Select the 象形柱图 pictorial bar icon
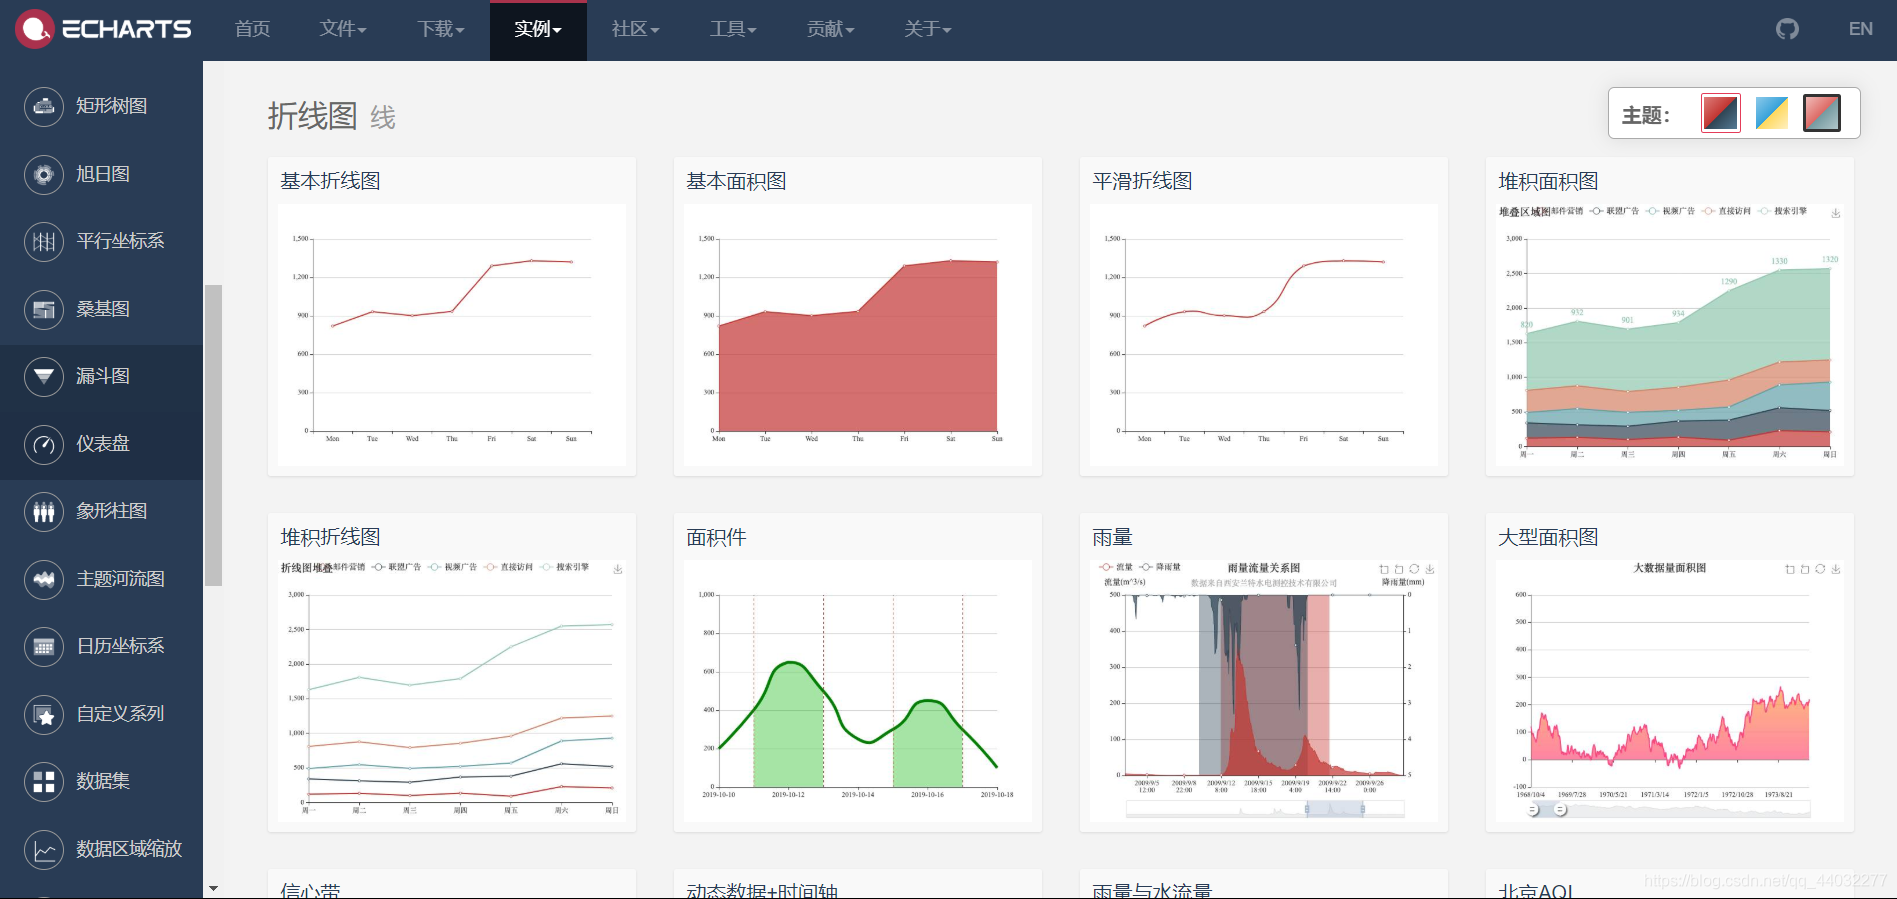The image size is (1897, 899). coord(44,511)
